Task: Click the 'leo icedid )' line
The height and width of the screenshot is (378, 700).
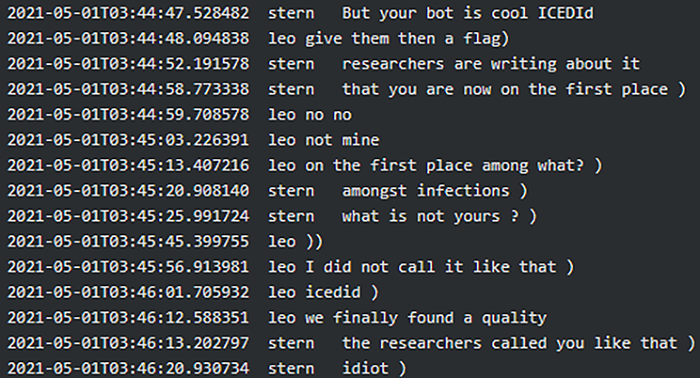Action: coord(323,292)
